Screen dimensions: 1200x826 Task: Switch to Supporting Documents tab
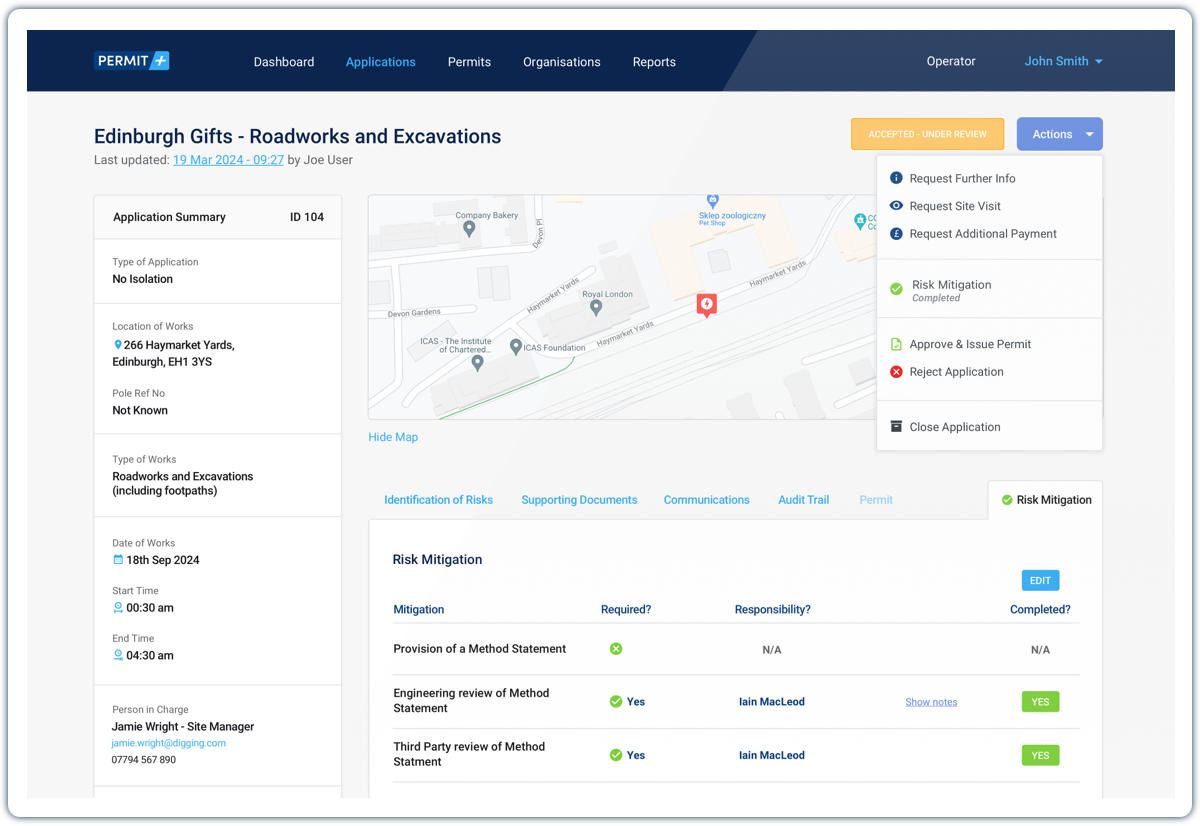click(x=579, y=500)
